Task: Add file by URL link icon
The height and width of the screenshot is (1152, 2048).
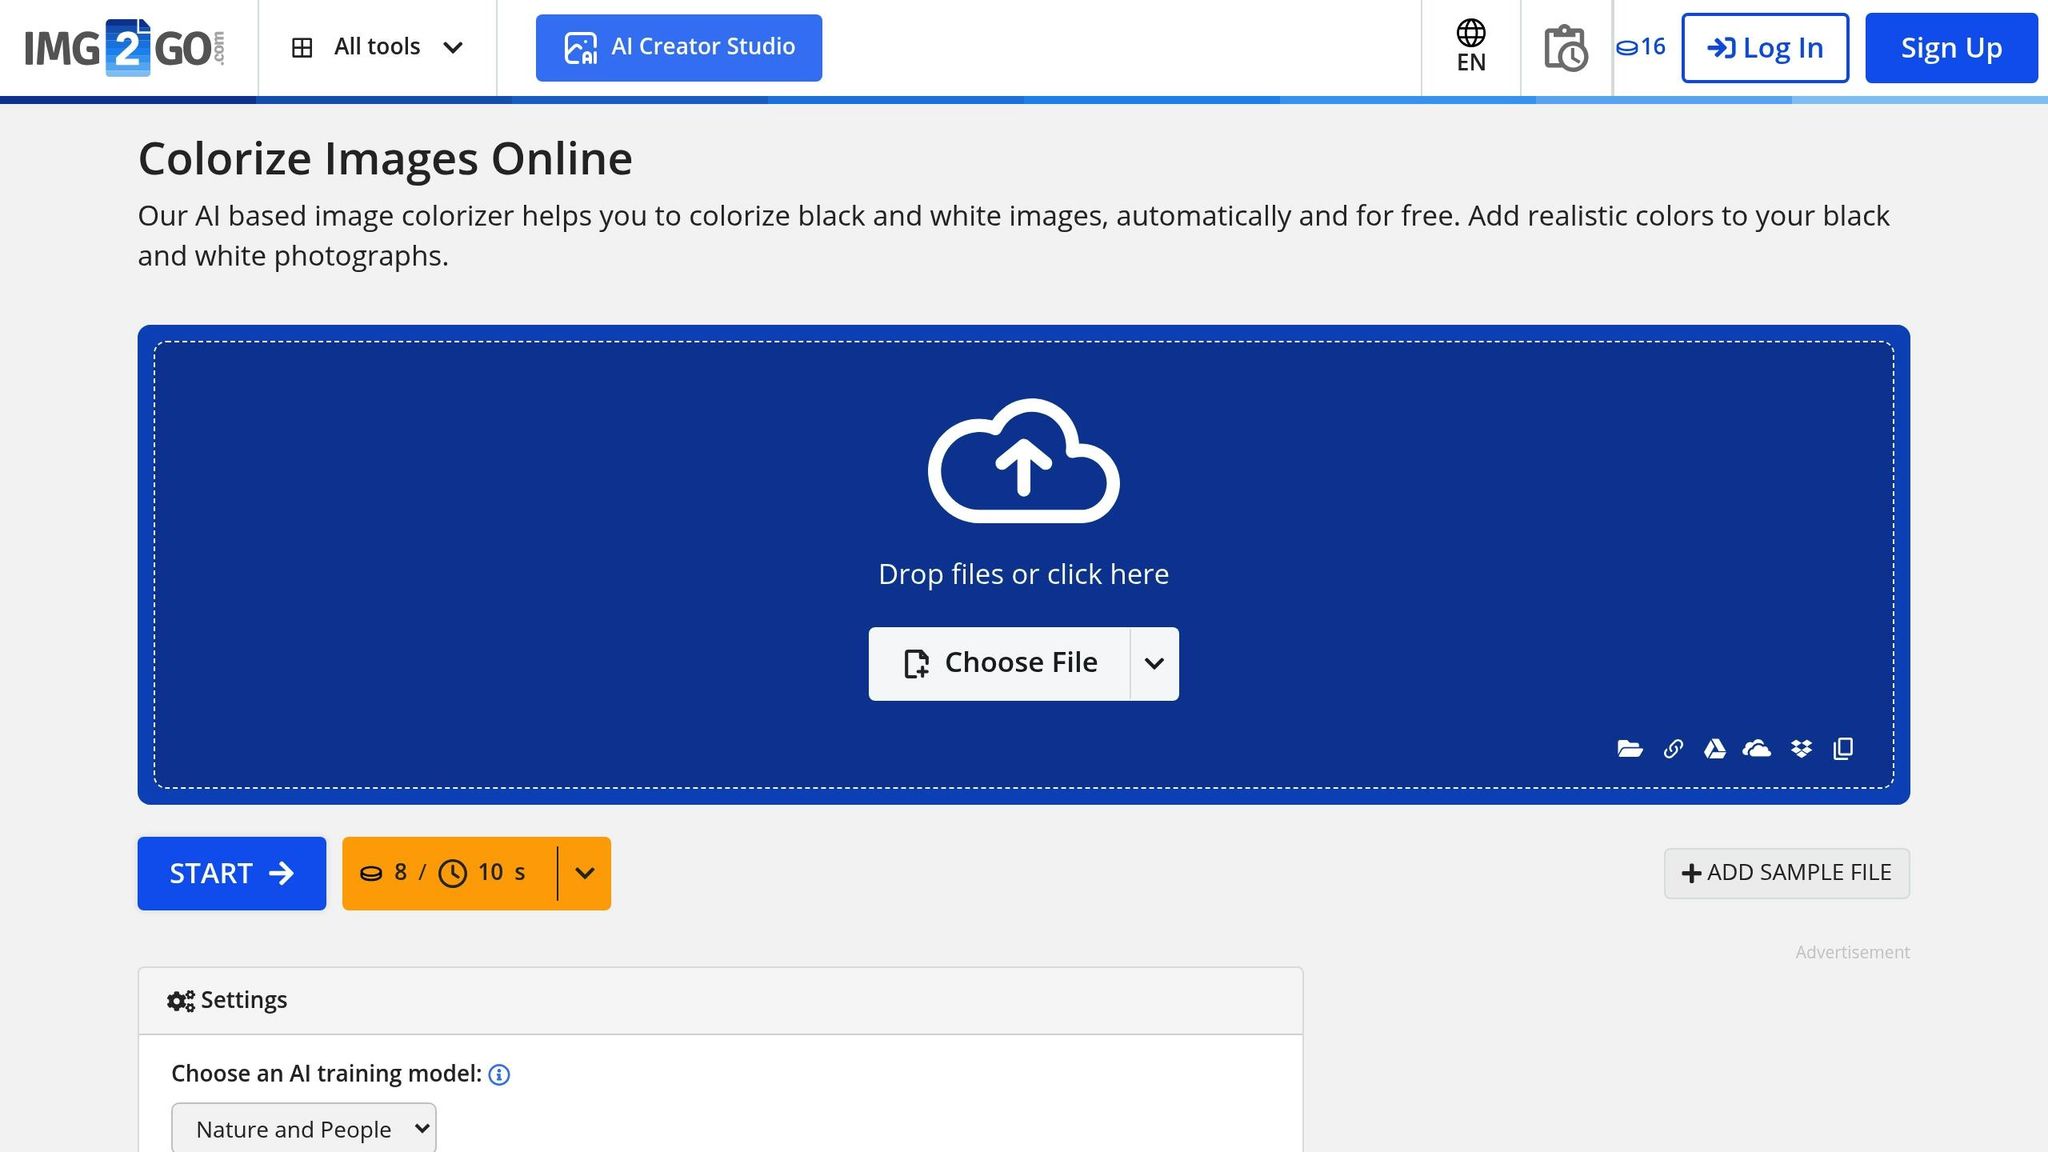Action: point(1673,749)
